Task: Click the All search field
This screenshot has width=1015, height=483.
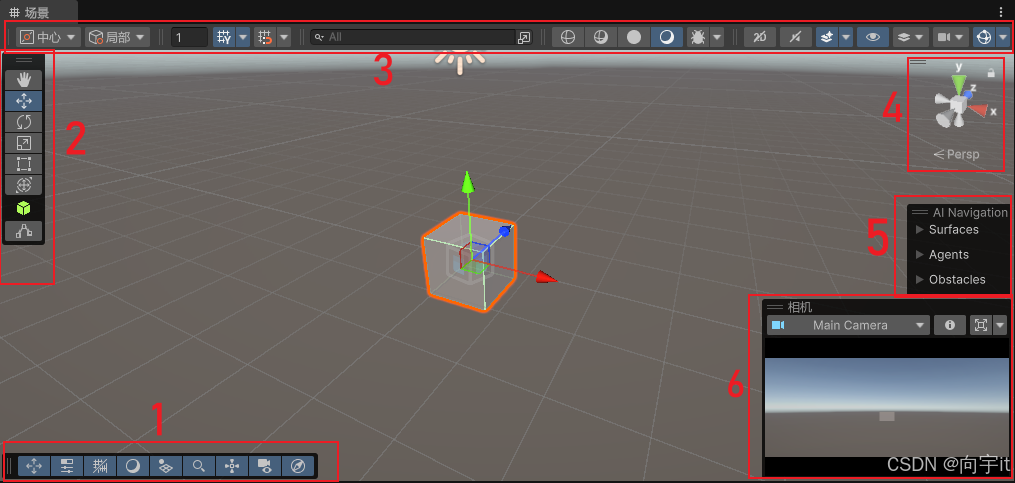Action: (412, 37)
